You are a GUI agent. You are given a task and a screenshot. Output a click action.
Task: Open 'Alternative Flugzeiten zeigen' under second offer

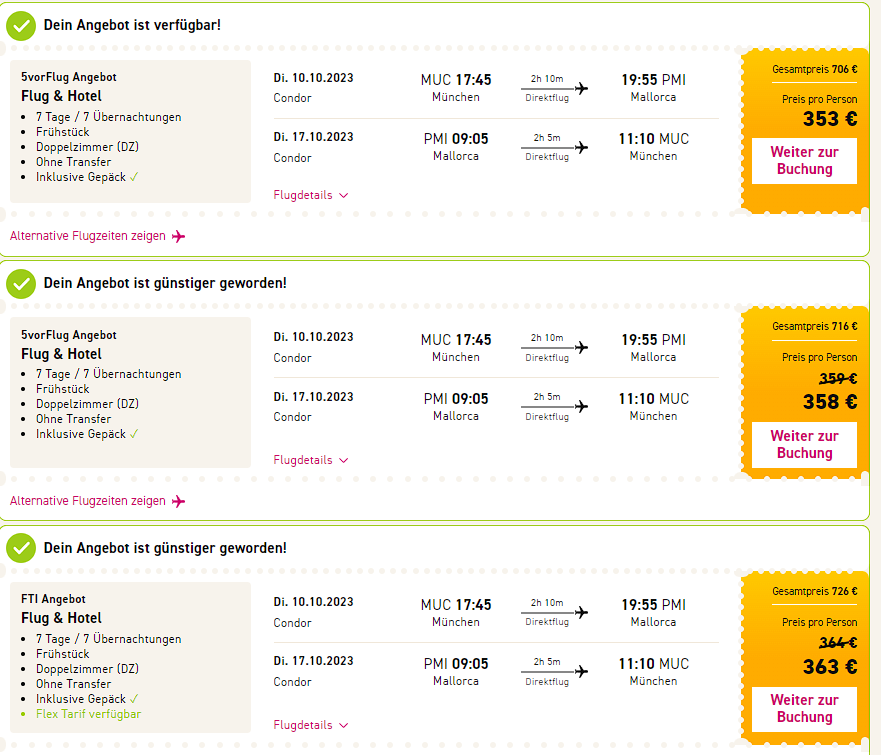tap(88, 501)
